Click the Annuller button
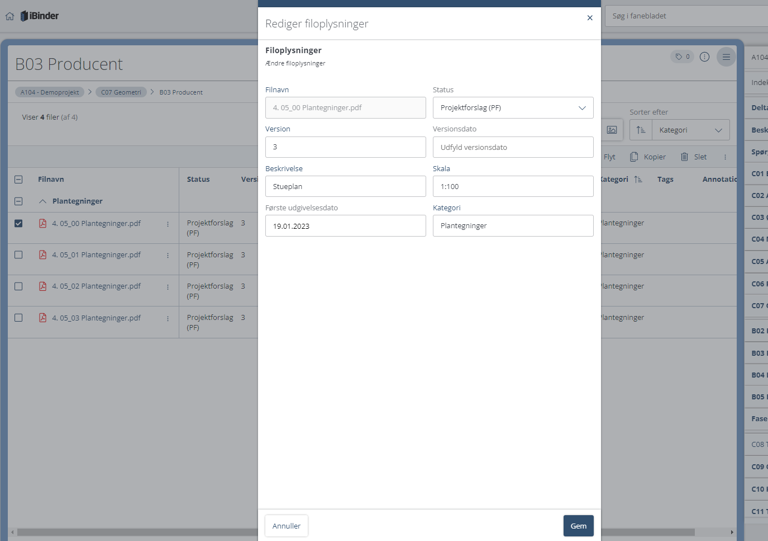The width and height of the screenshot is (768, 541). [286, 526]
